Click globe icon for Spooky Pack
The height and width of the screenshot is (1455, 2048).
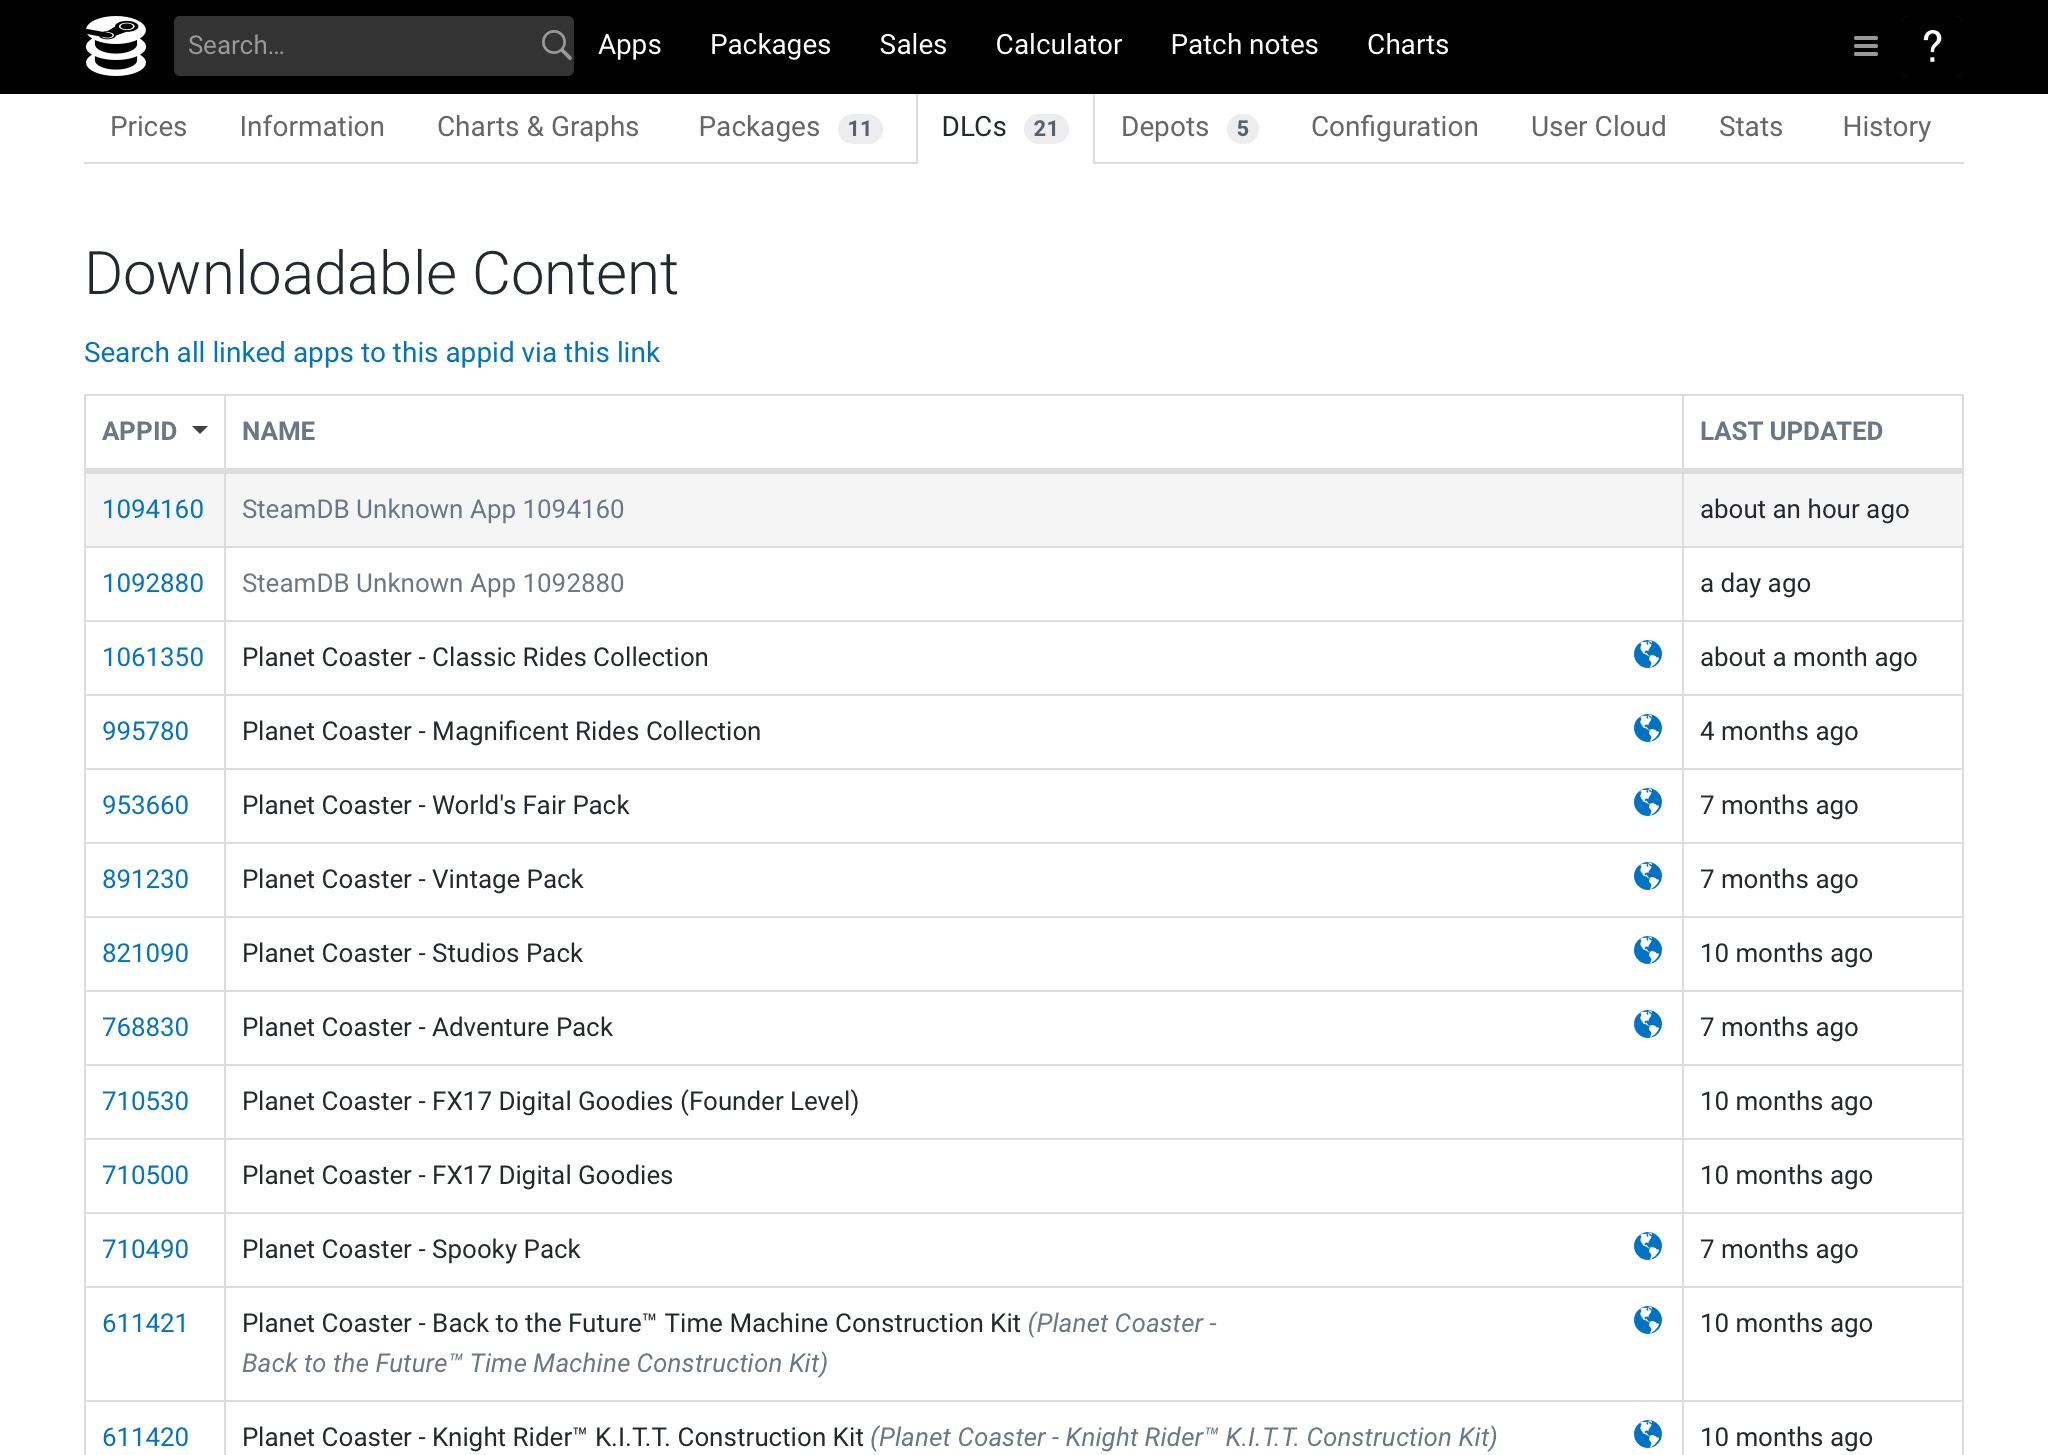point(1647,1247)
